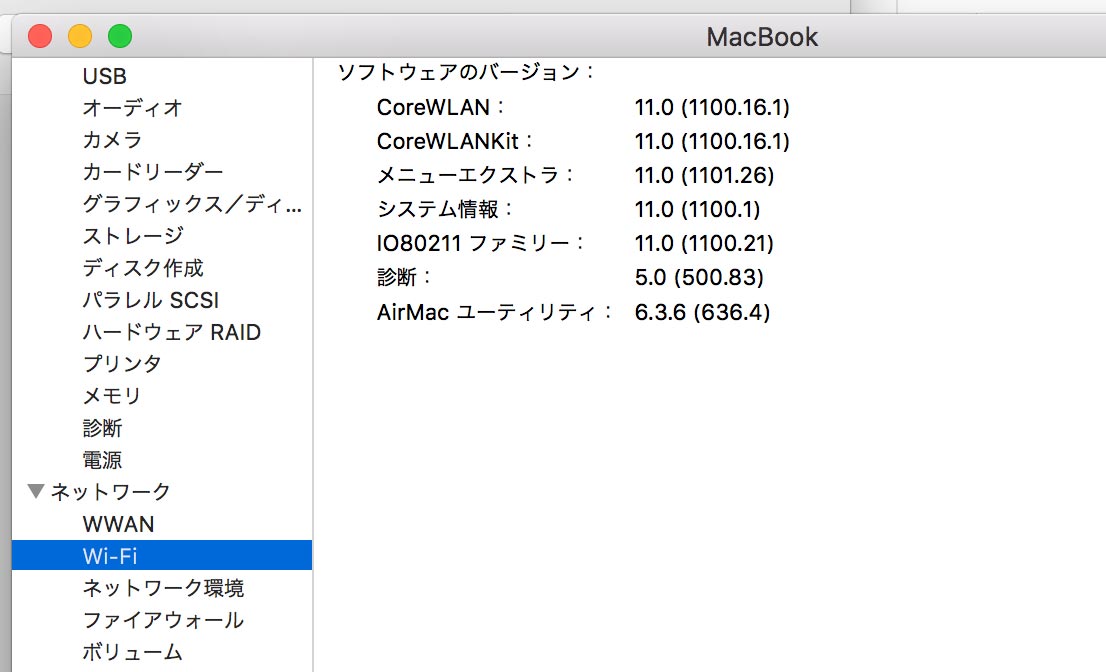Screen dimensions: 1106x672
Task: Click the CoreWLANKit version 11.0 (1100.16.1)
Action: 712,141
